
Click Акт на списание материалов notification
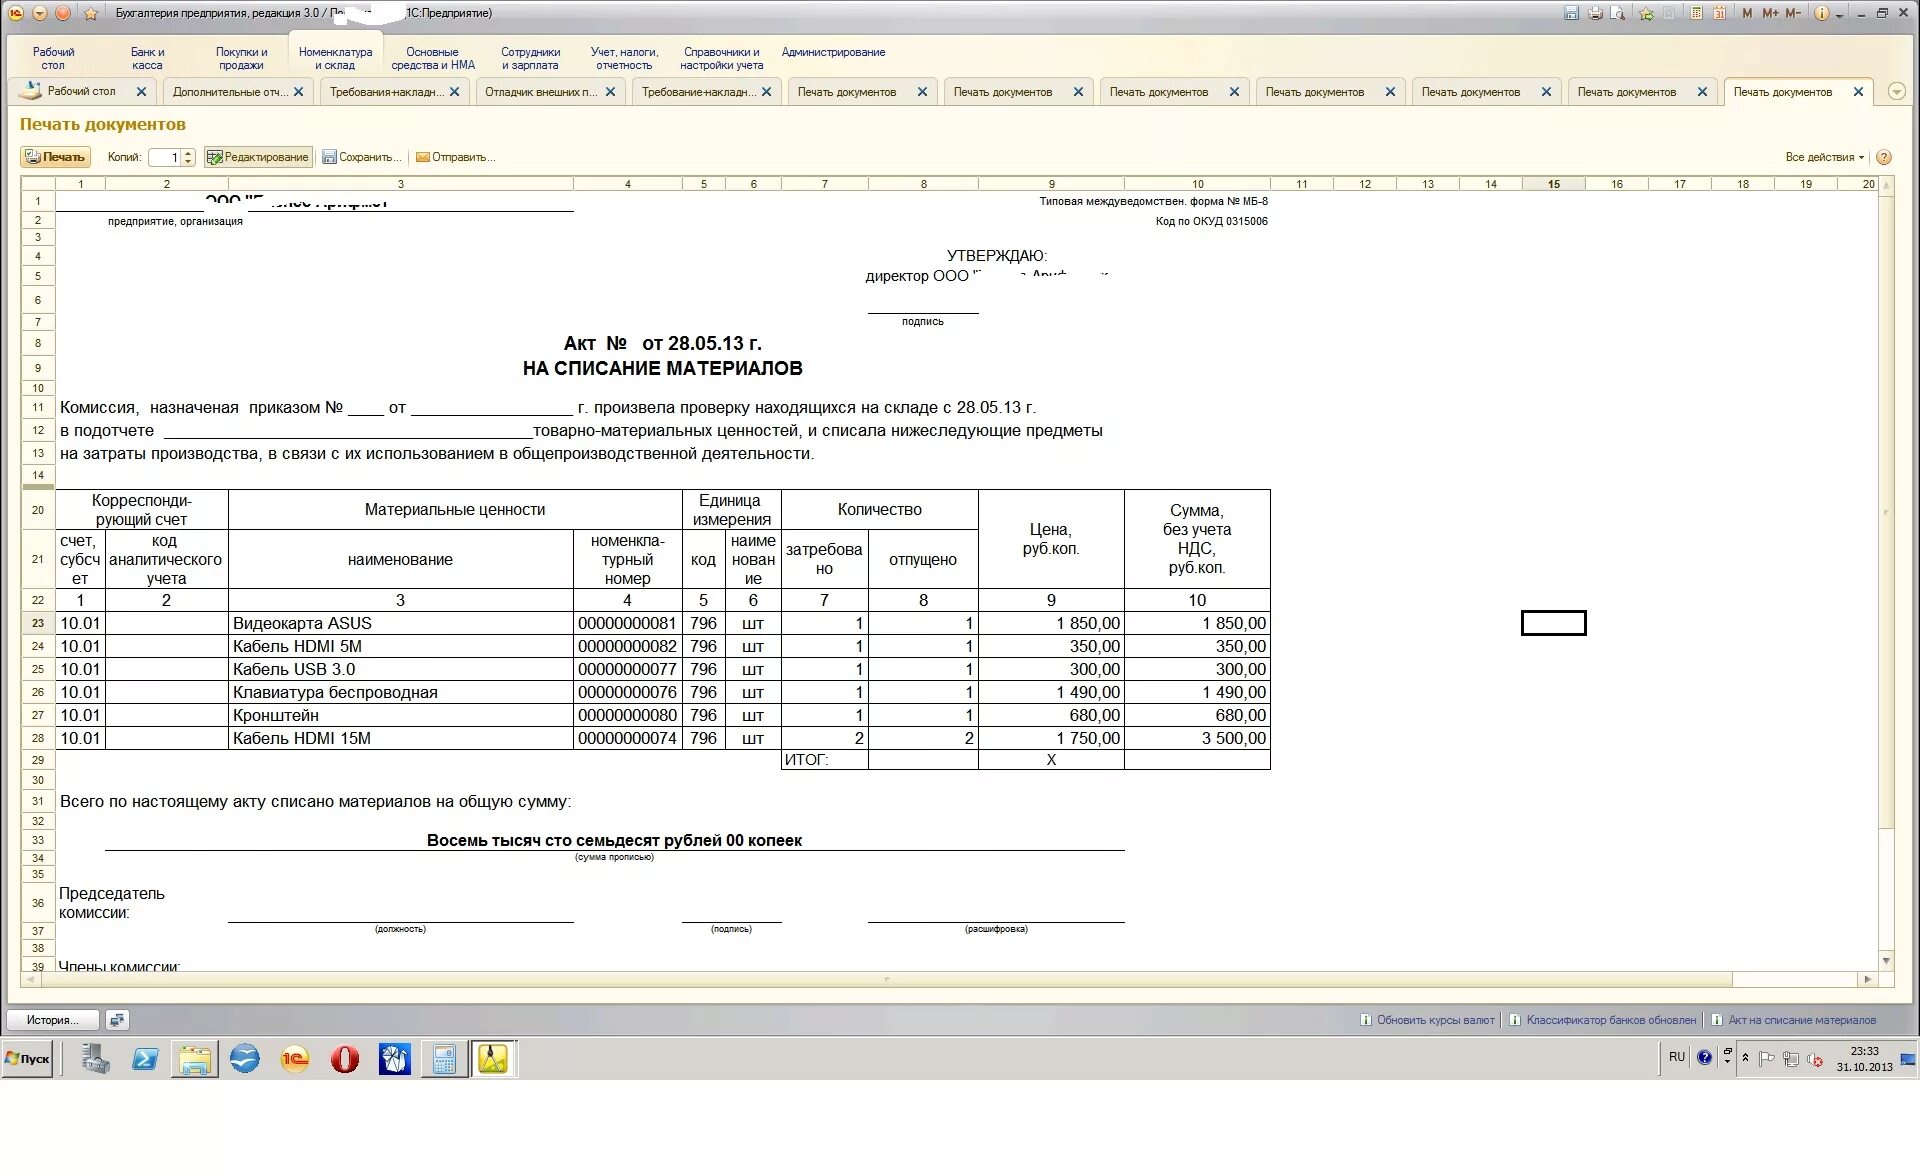(x=1794, y=1020)
